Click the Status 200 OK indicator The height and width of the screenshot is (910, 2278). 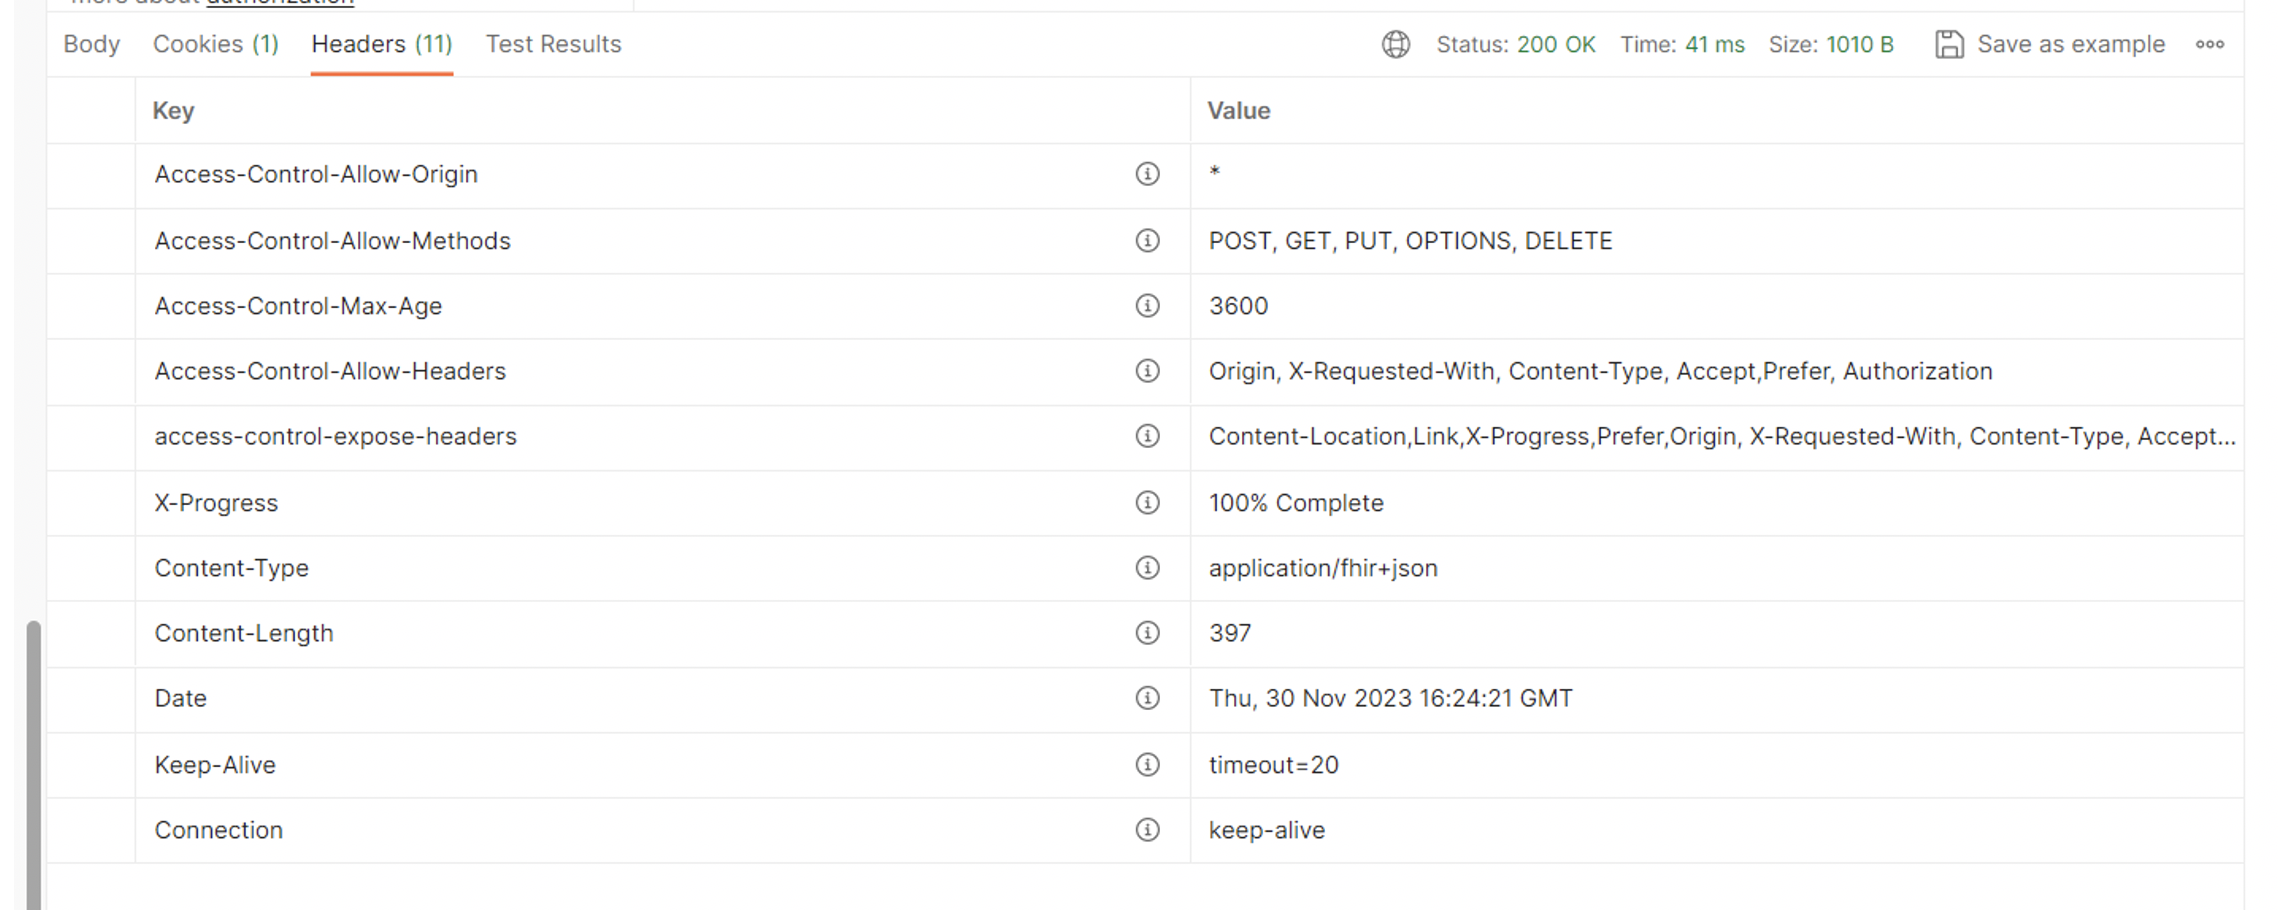[x=1516, y=45]
